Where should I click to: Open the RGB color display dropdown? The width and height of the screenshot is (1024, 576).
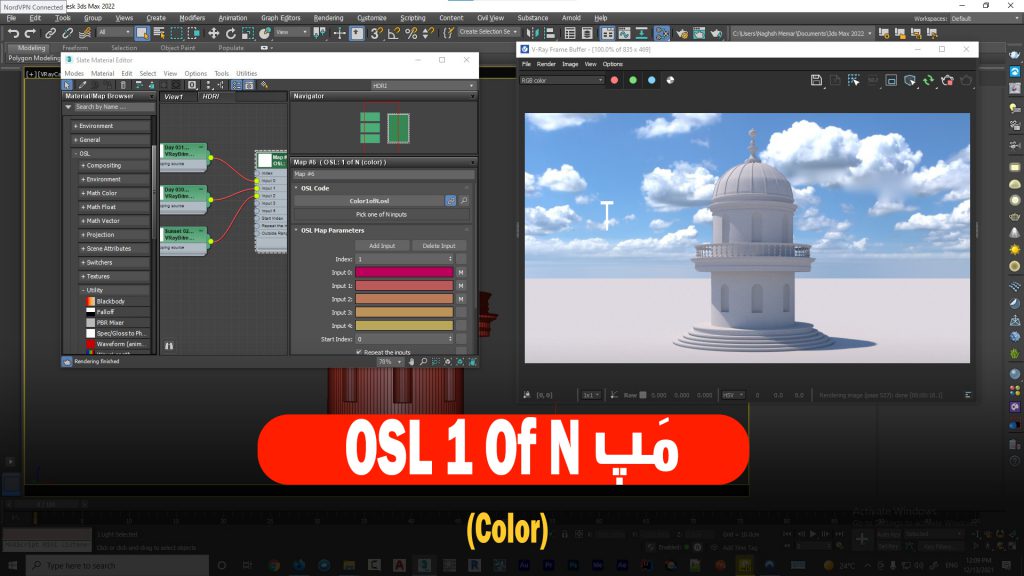coord(560,80)
